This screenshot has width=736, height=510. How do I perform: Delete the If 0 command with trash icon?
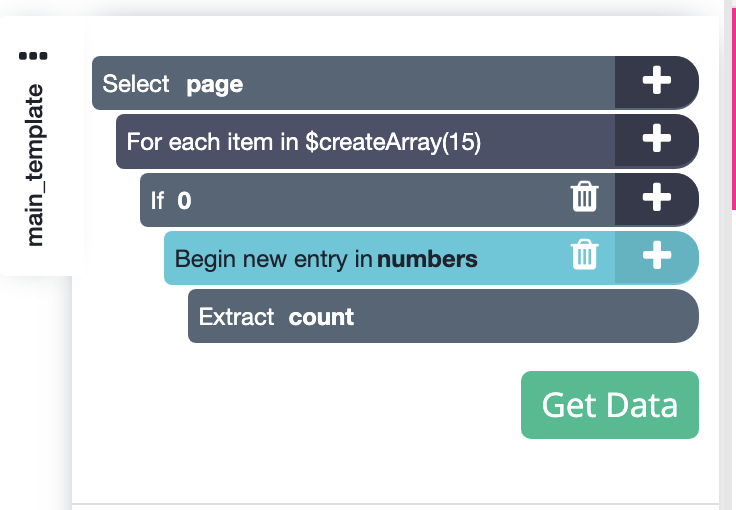(584, 199)
